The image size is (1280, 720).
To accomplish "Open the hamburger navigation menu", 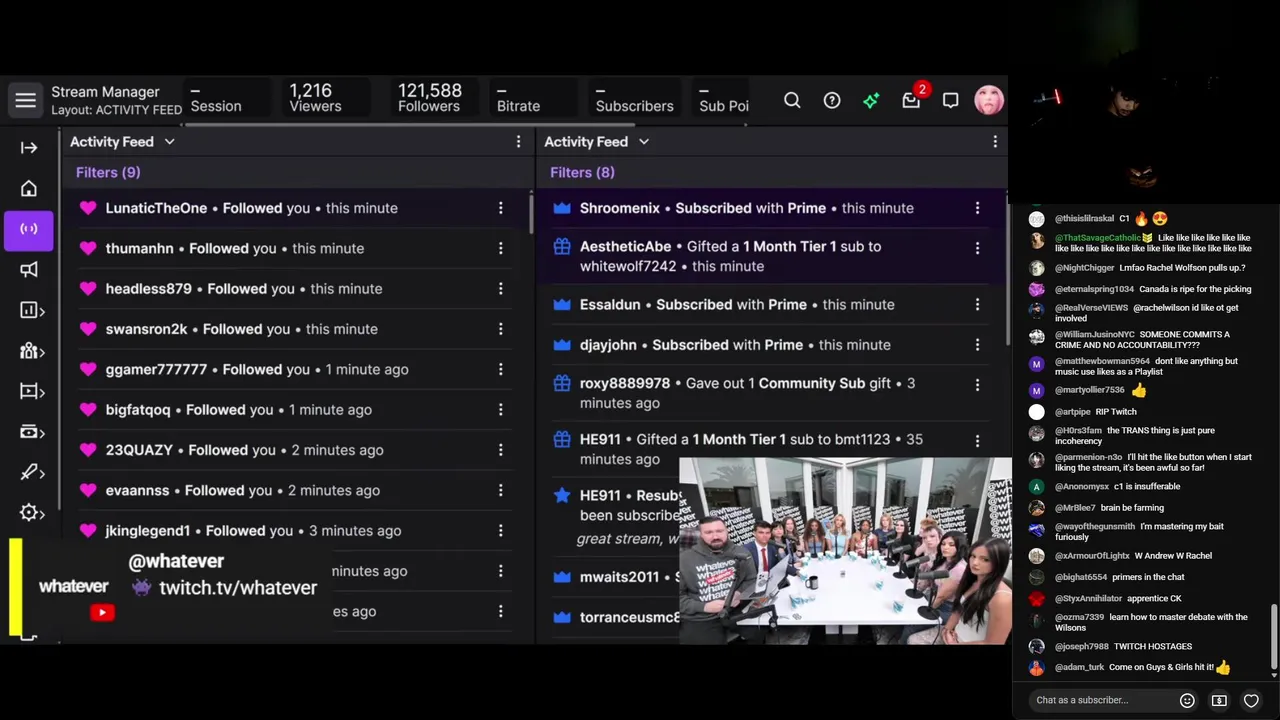I will (26, 100).
